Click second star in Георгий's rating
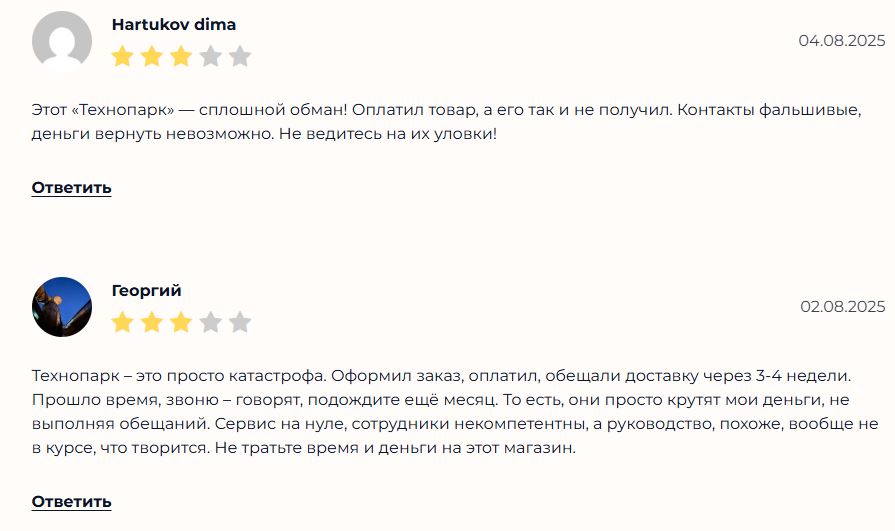895x531 pixels. 151,322
